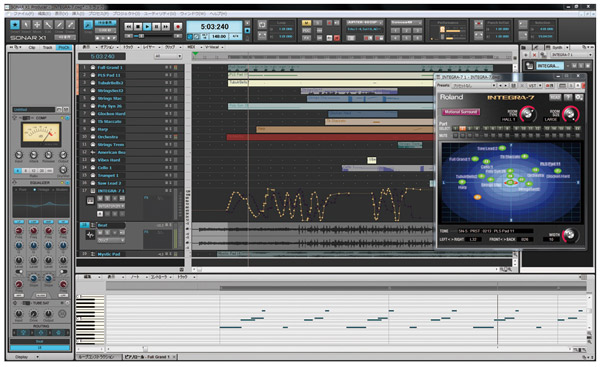Toggle the Snap to grid button
This screenshot has width=600, height=367.
click(x=88, y=25)
